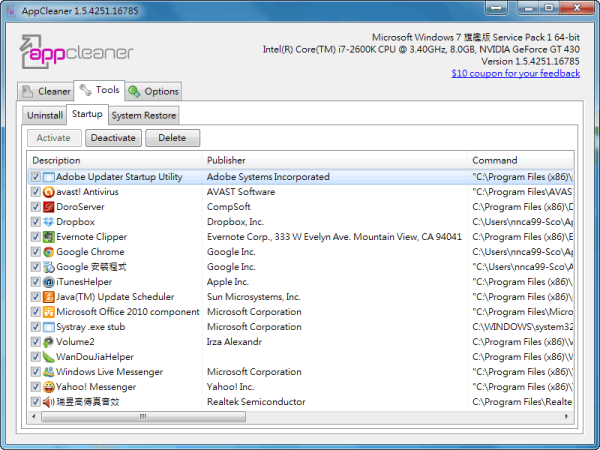The width and height of the screenshot is (600, 450).
Task: Click the WanDouJiaHelper green pea icon
Action: (49, 357)
